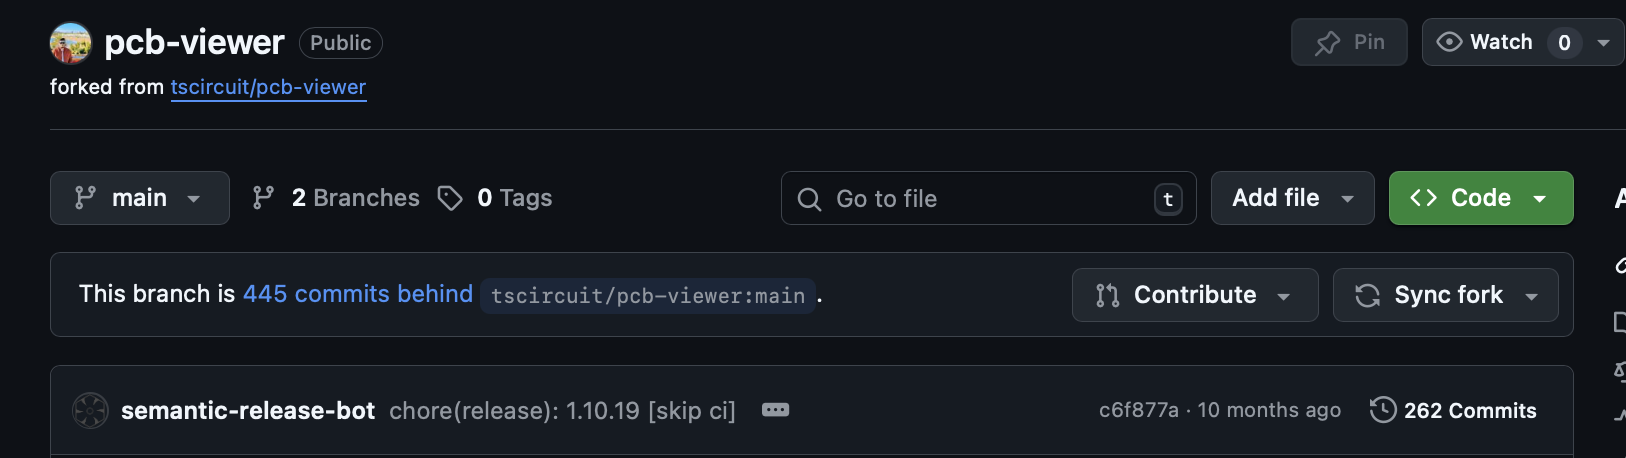Open the pcb-viewer repository title link

tap(194, 42)
